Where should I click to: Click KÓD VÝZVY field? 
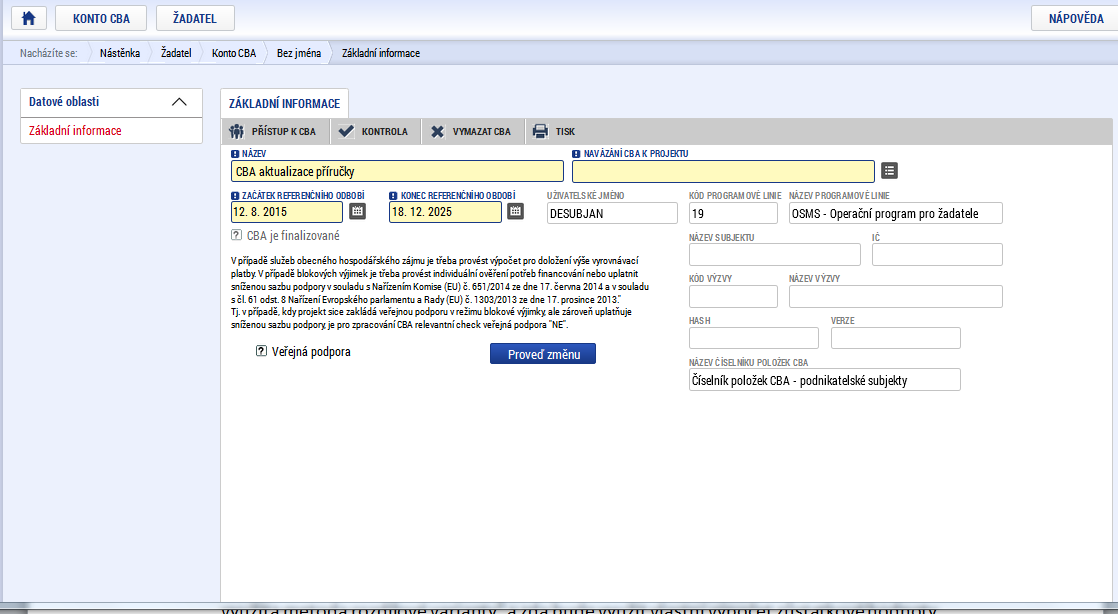[733, 297]
